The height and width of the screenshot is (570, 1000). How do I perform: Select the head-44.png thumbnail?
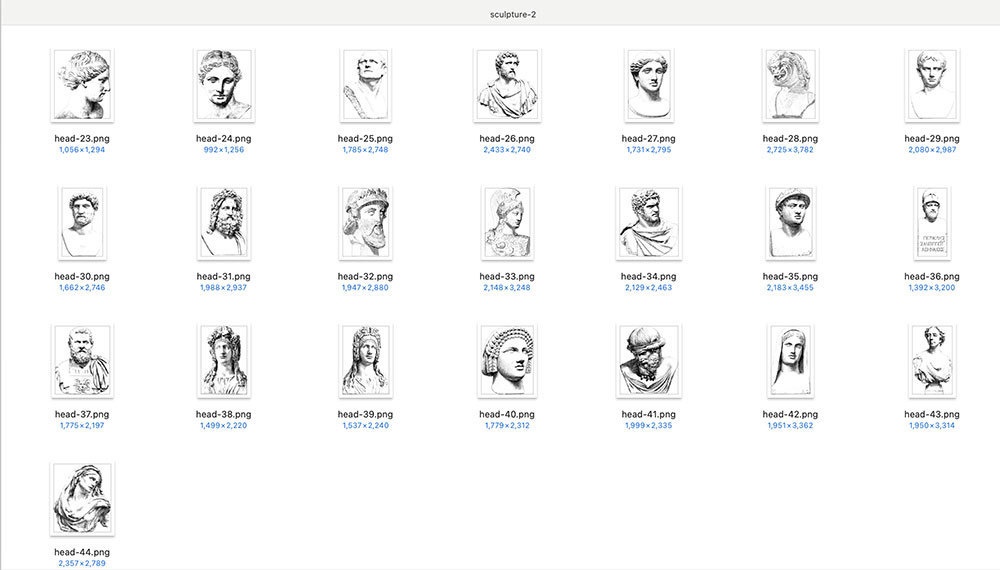click(x=82, y=499)
